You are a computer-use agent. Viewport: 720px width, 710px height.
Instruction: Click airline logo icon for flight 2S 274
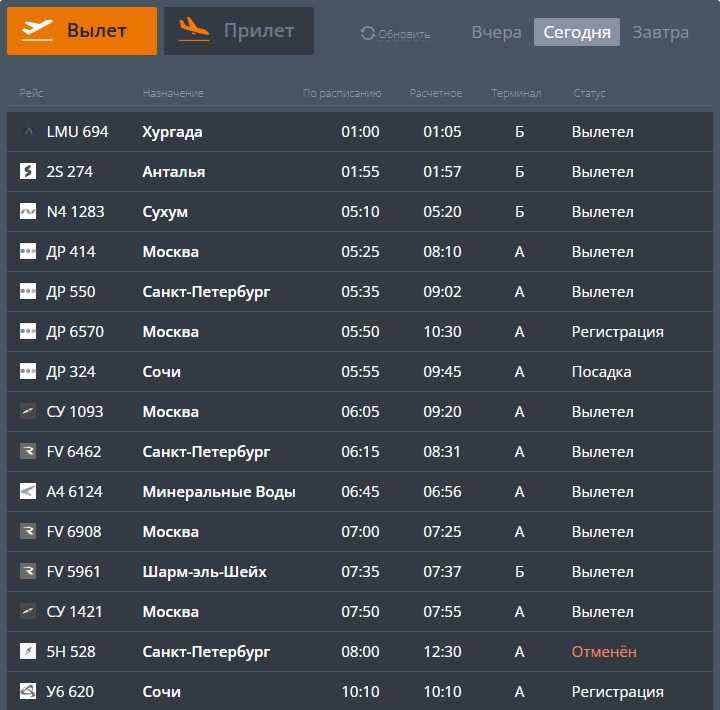pyautogui.click(x=28, y=172)
